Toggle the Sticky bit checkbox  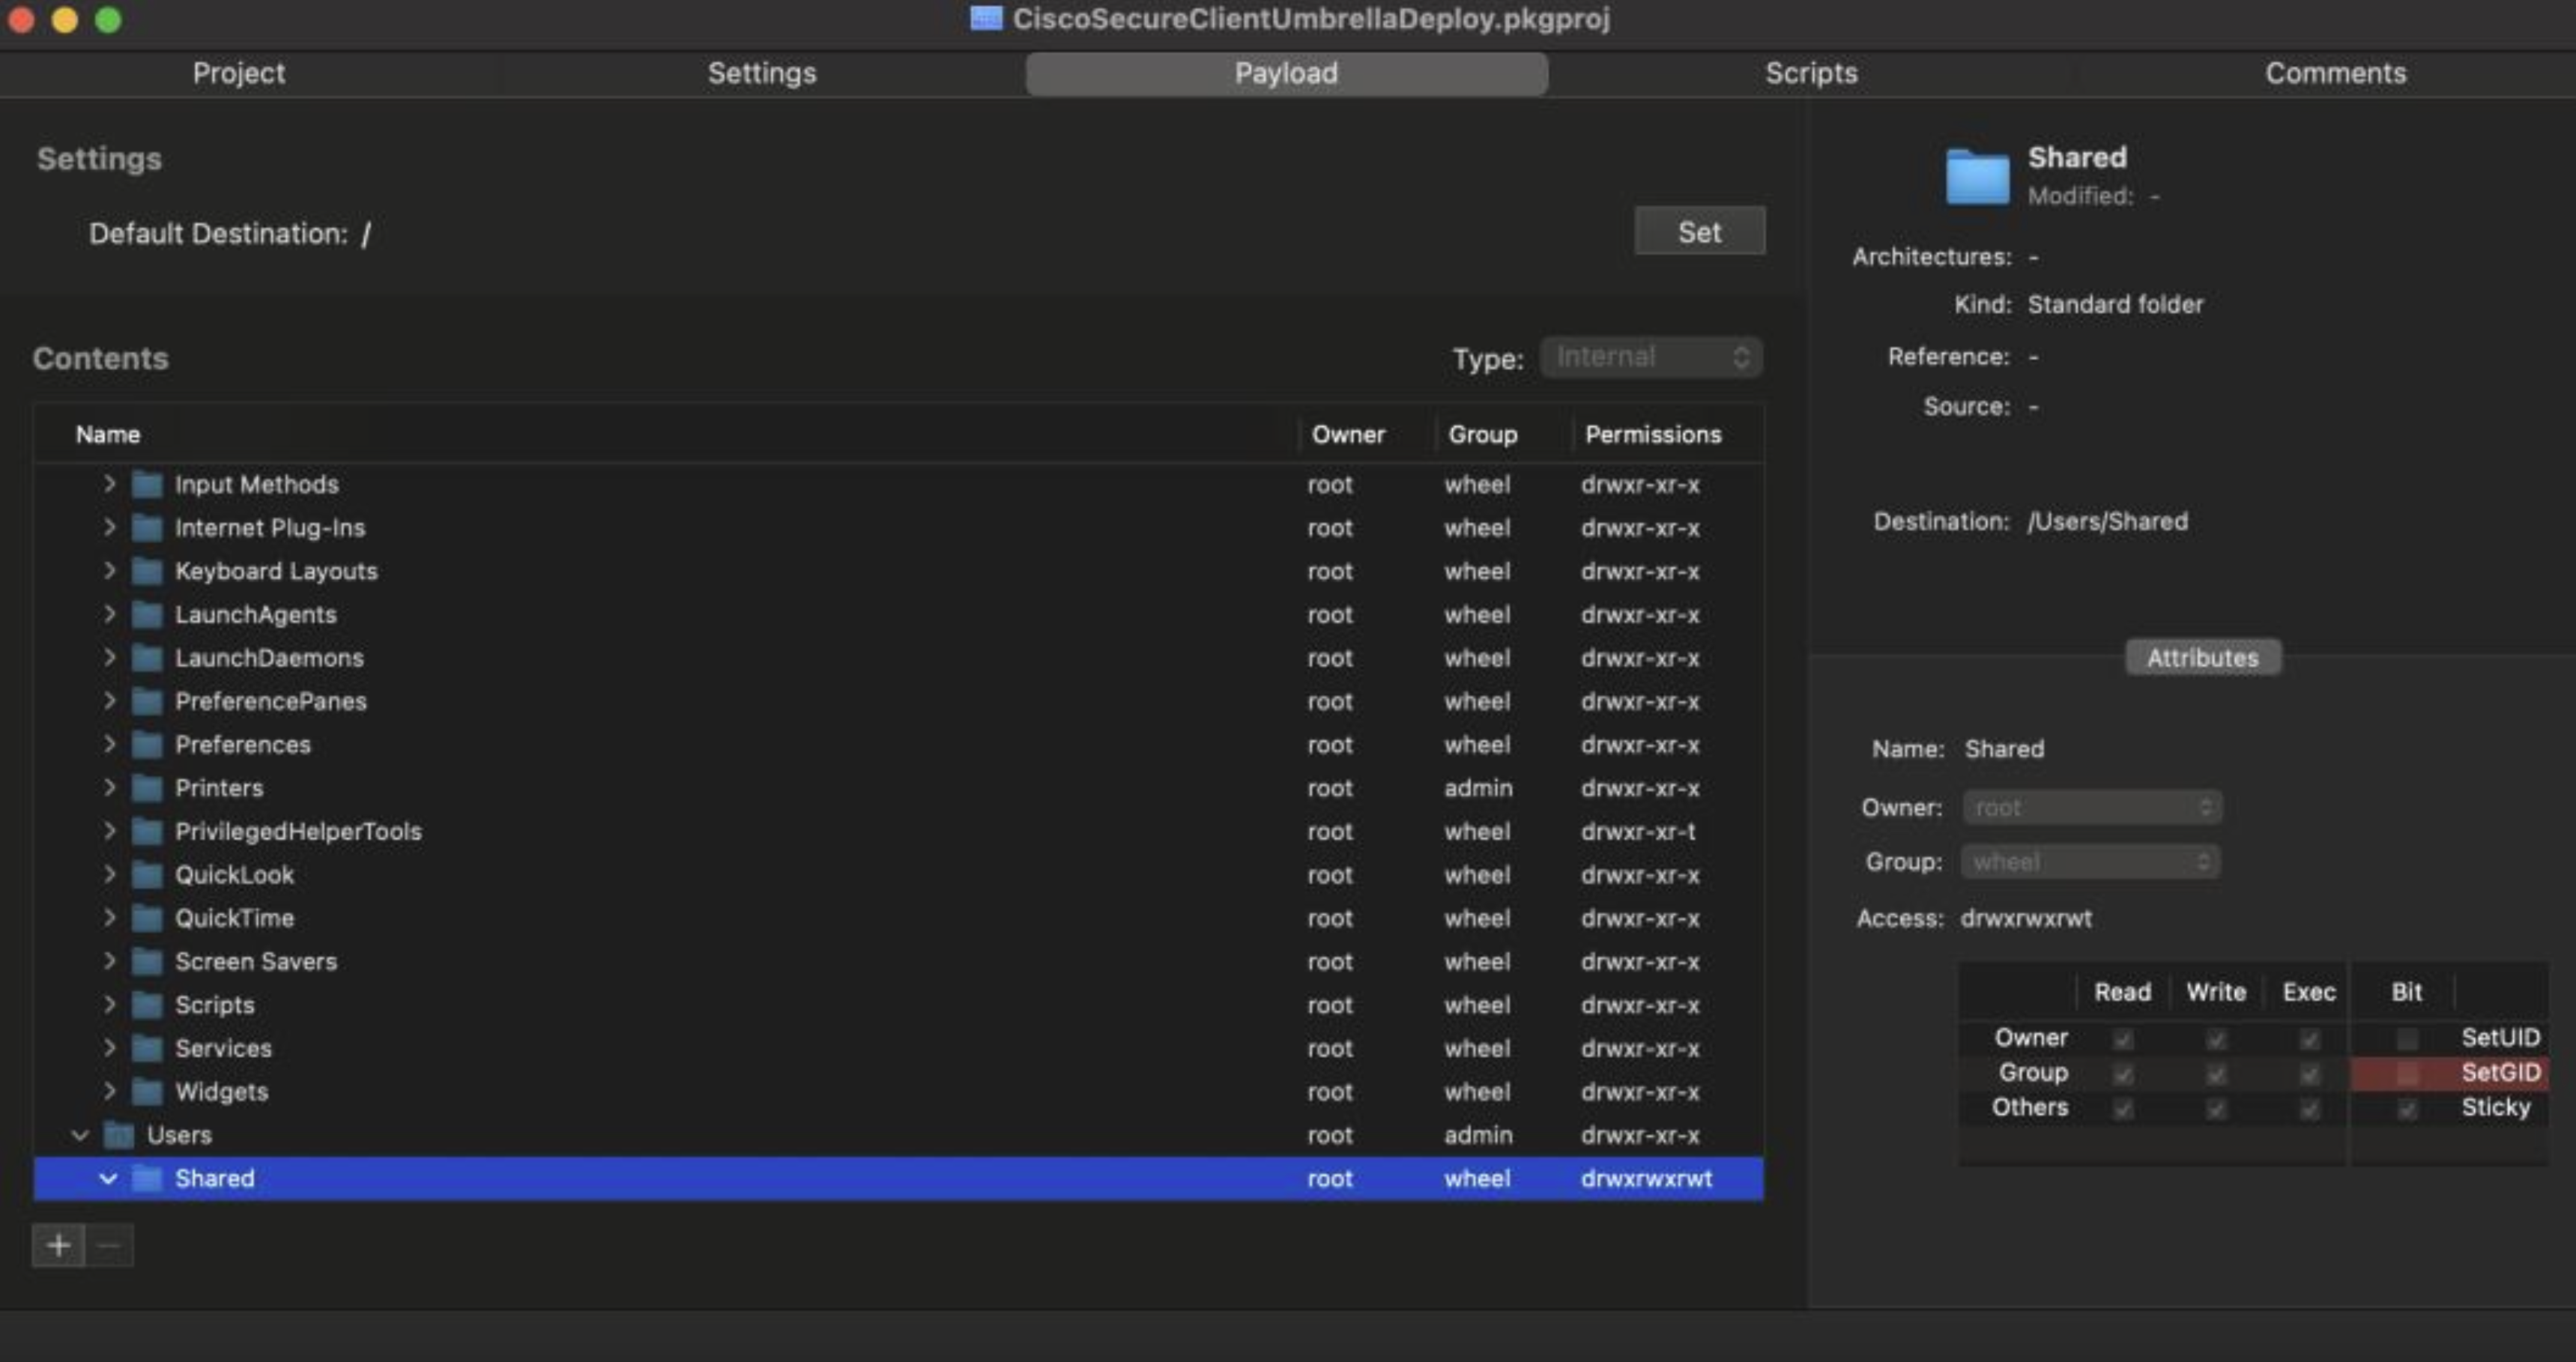point(2407,1109)
